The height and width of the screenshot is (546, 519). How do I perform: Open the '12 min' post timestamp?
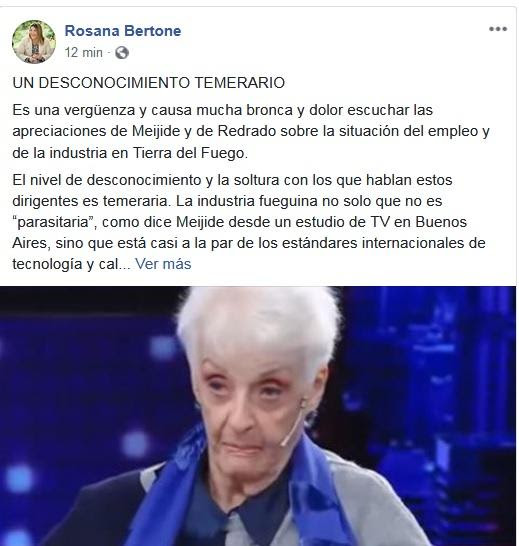(84, 53)
